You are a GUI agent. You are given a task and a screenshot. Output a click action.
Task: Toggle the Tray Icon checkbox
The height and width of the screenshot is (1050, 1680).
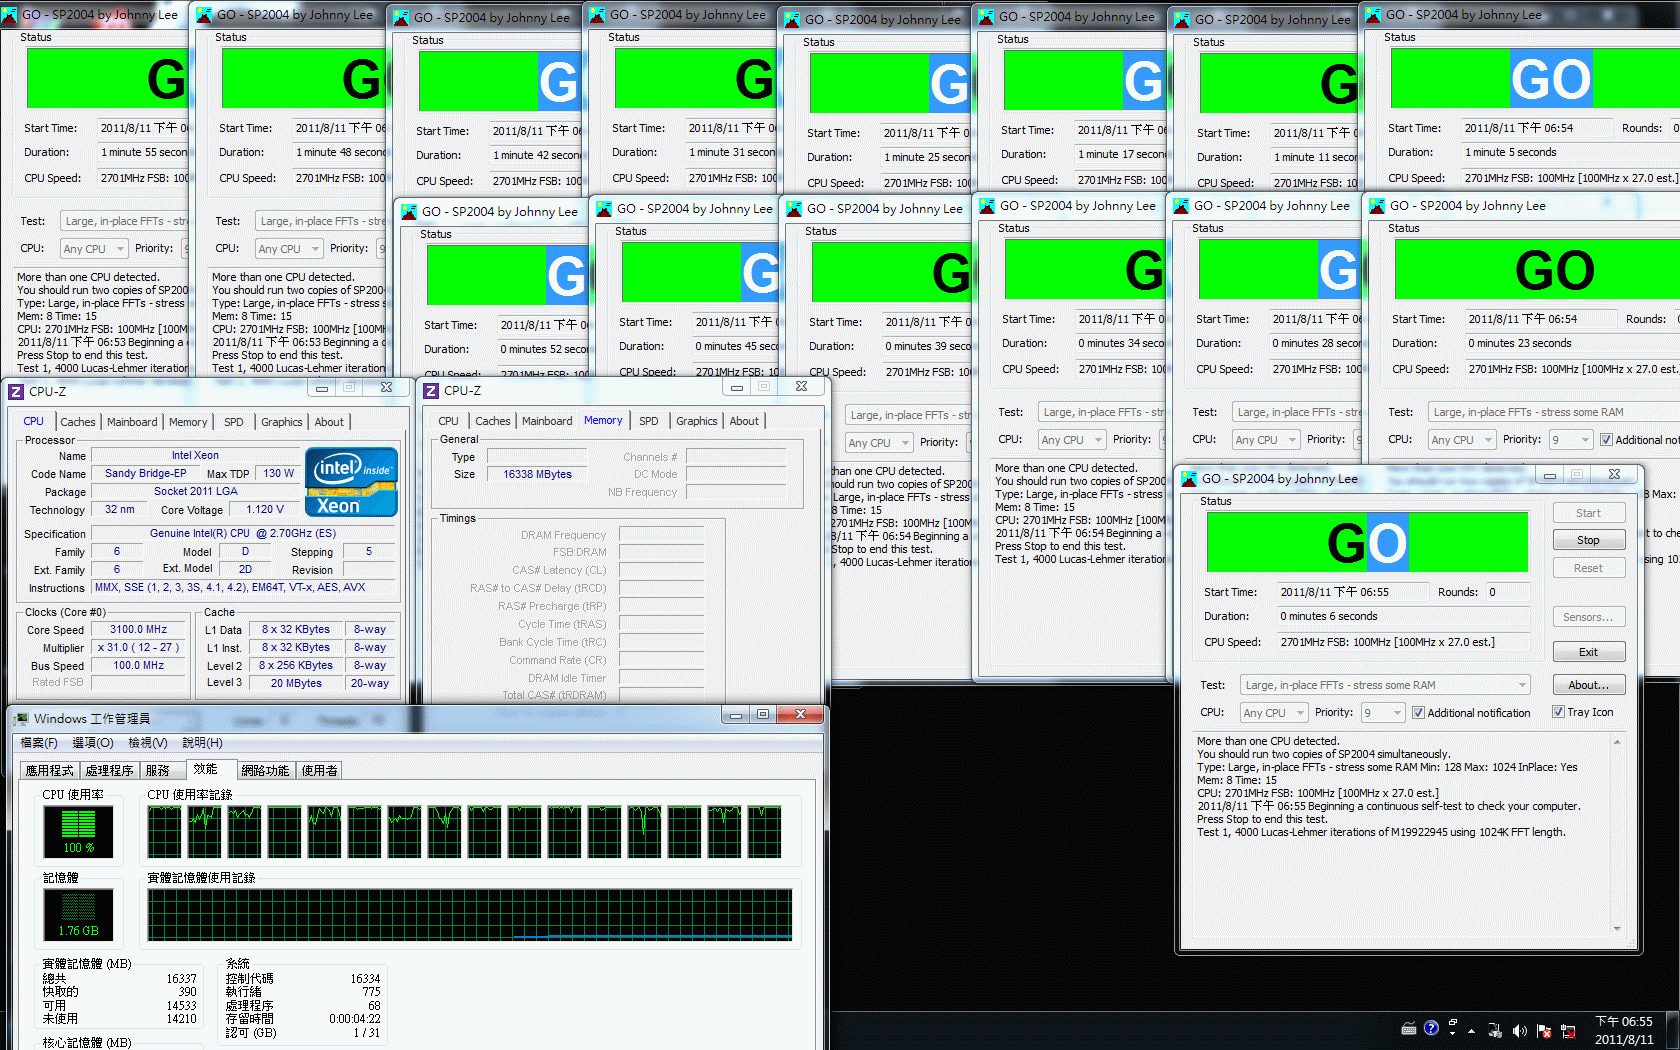point(1558,712)
